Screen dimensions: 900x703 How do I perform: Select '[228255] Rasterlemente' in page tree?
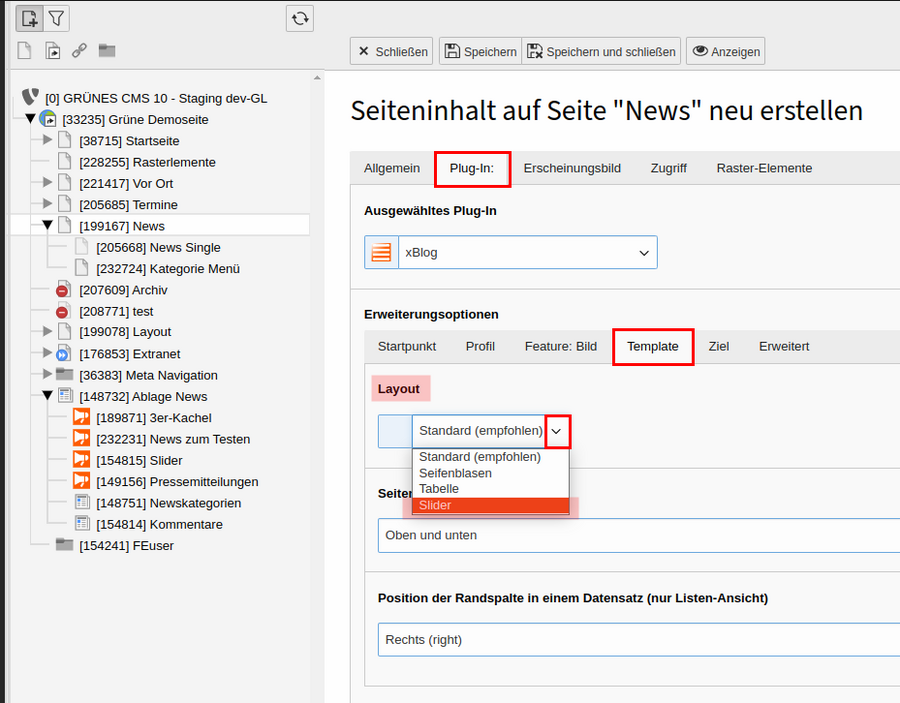[148, 162]
